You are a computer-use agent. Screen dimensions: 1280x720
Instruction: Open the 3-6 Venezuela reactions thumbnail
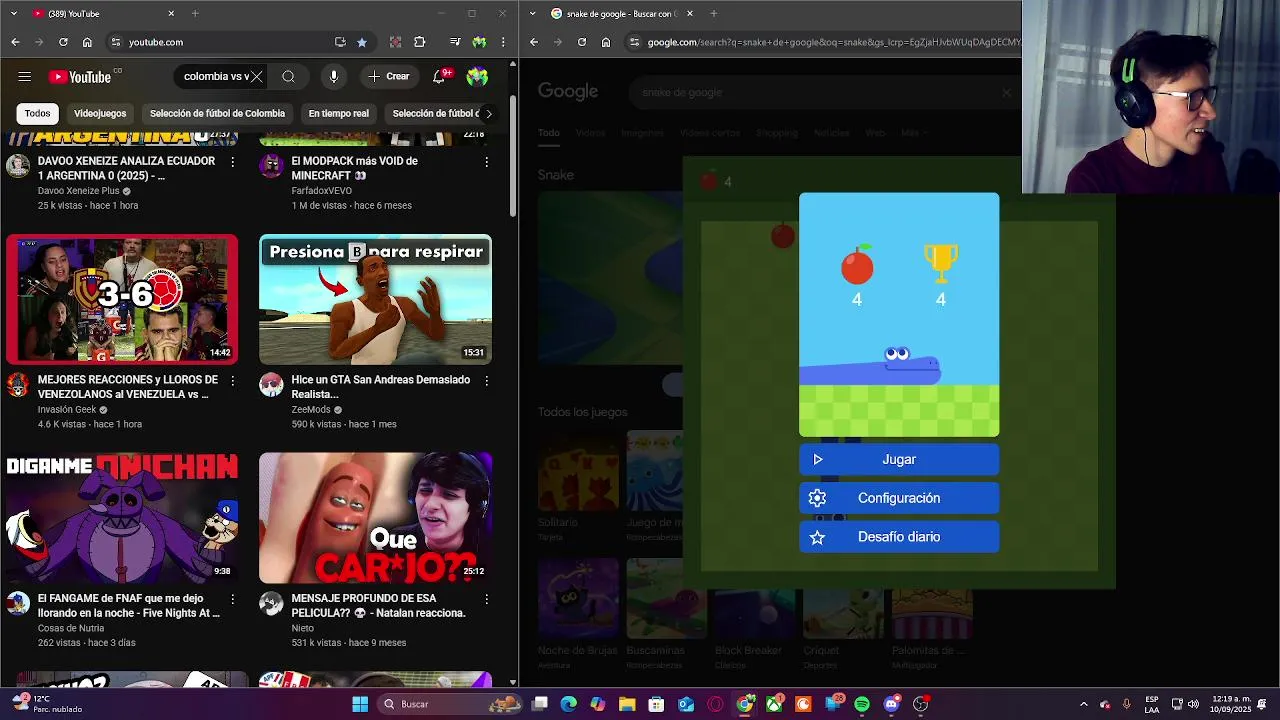click(122, 299)
